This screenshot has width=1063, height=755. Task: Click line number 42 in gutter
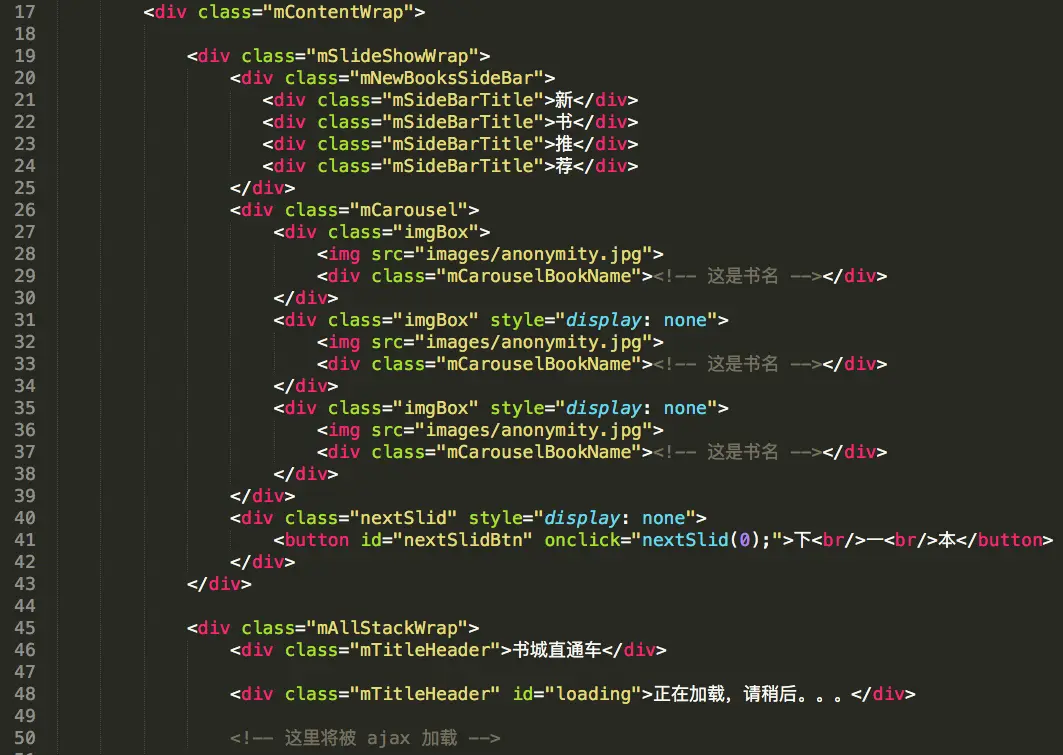pyautogui.click(x=25, y=563)
